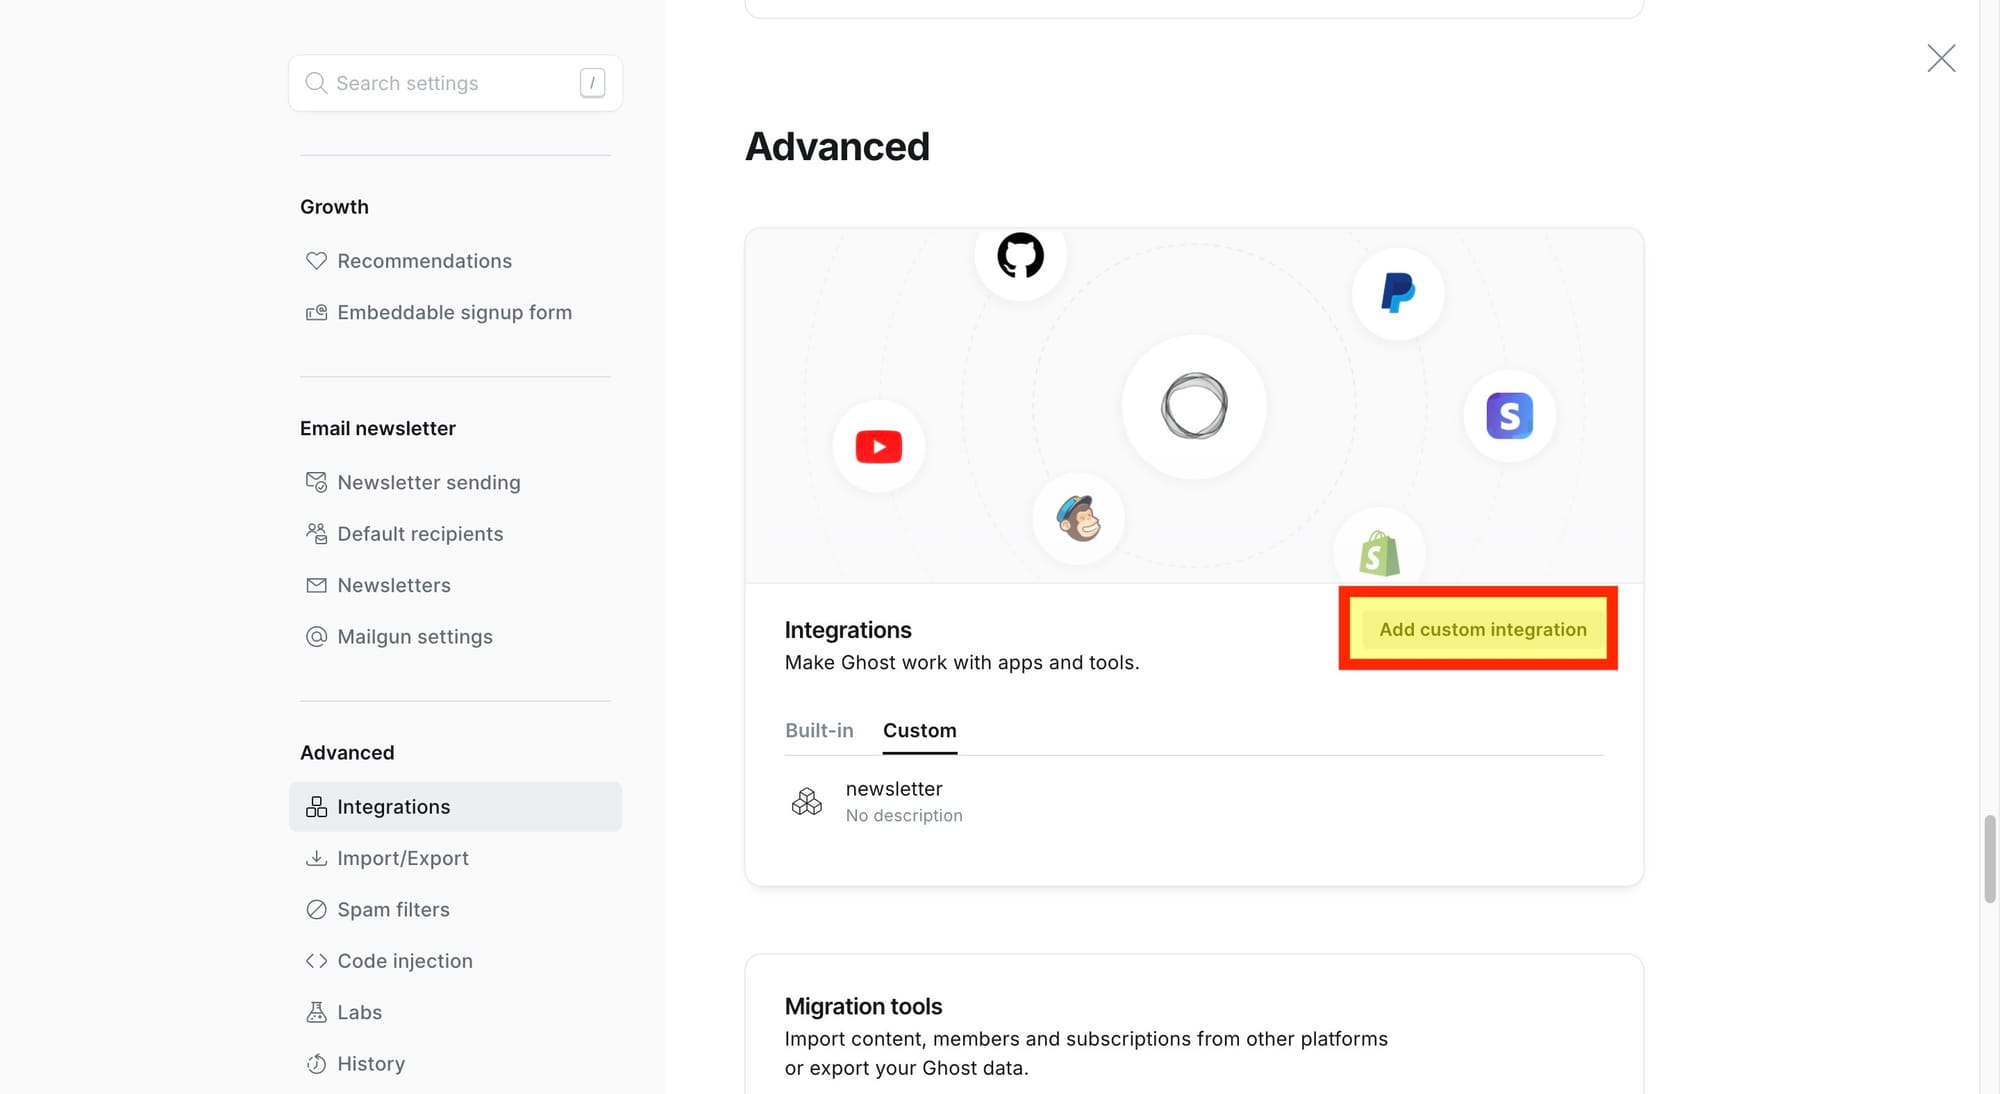This screenshot has height=1094, width=2000.
Task: Click the vertical scrollbar thumb
Action: point(1990,859)
